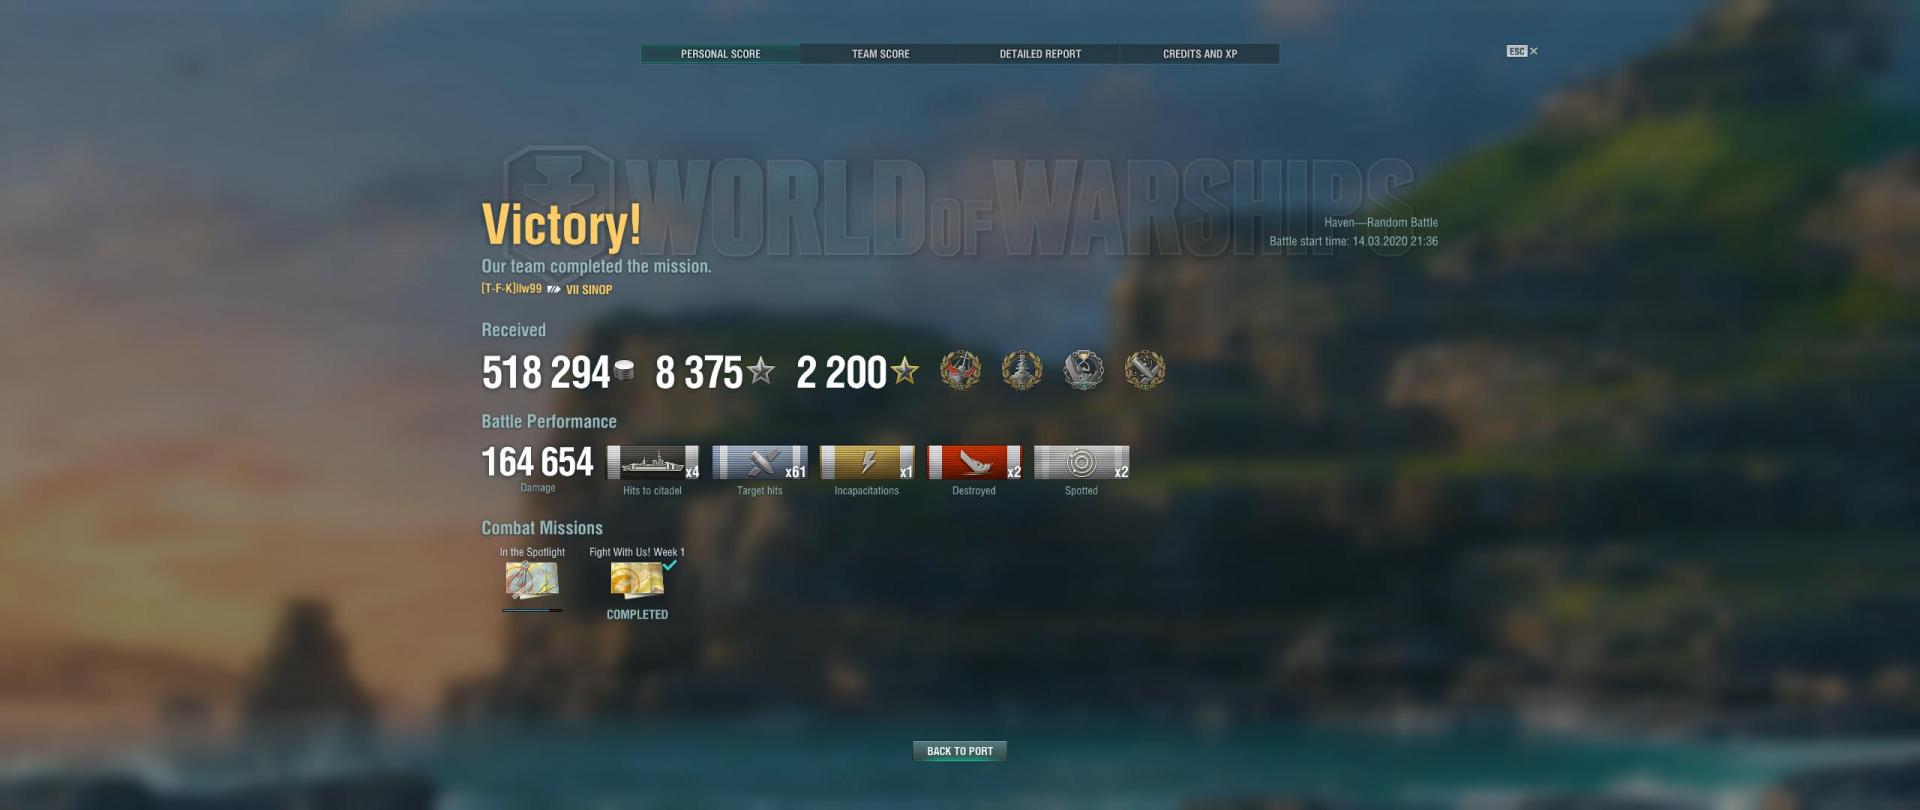Close the results screen with ESC icon
The width and height of the screenshot is (1920, 810).
coord(1522,51)
